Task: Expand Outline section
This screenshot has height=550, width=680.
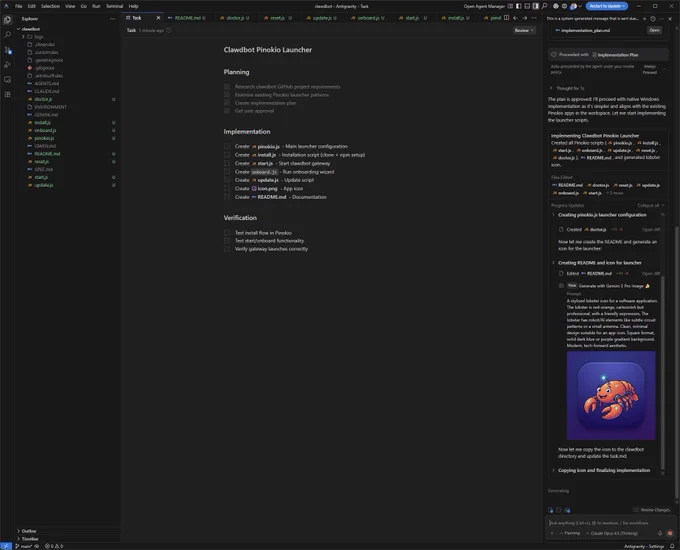Action: tap(29, 531)
